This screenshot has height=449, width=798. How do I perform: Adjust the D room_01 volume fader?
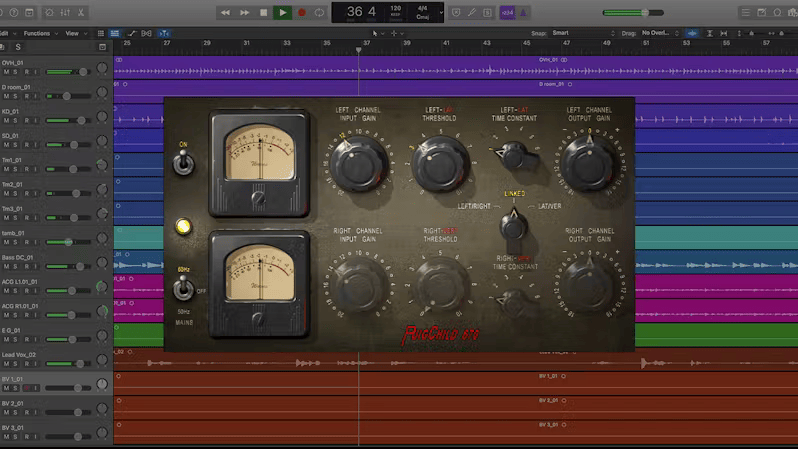pyautogui.click(x=68, y=96)
